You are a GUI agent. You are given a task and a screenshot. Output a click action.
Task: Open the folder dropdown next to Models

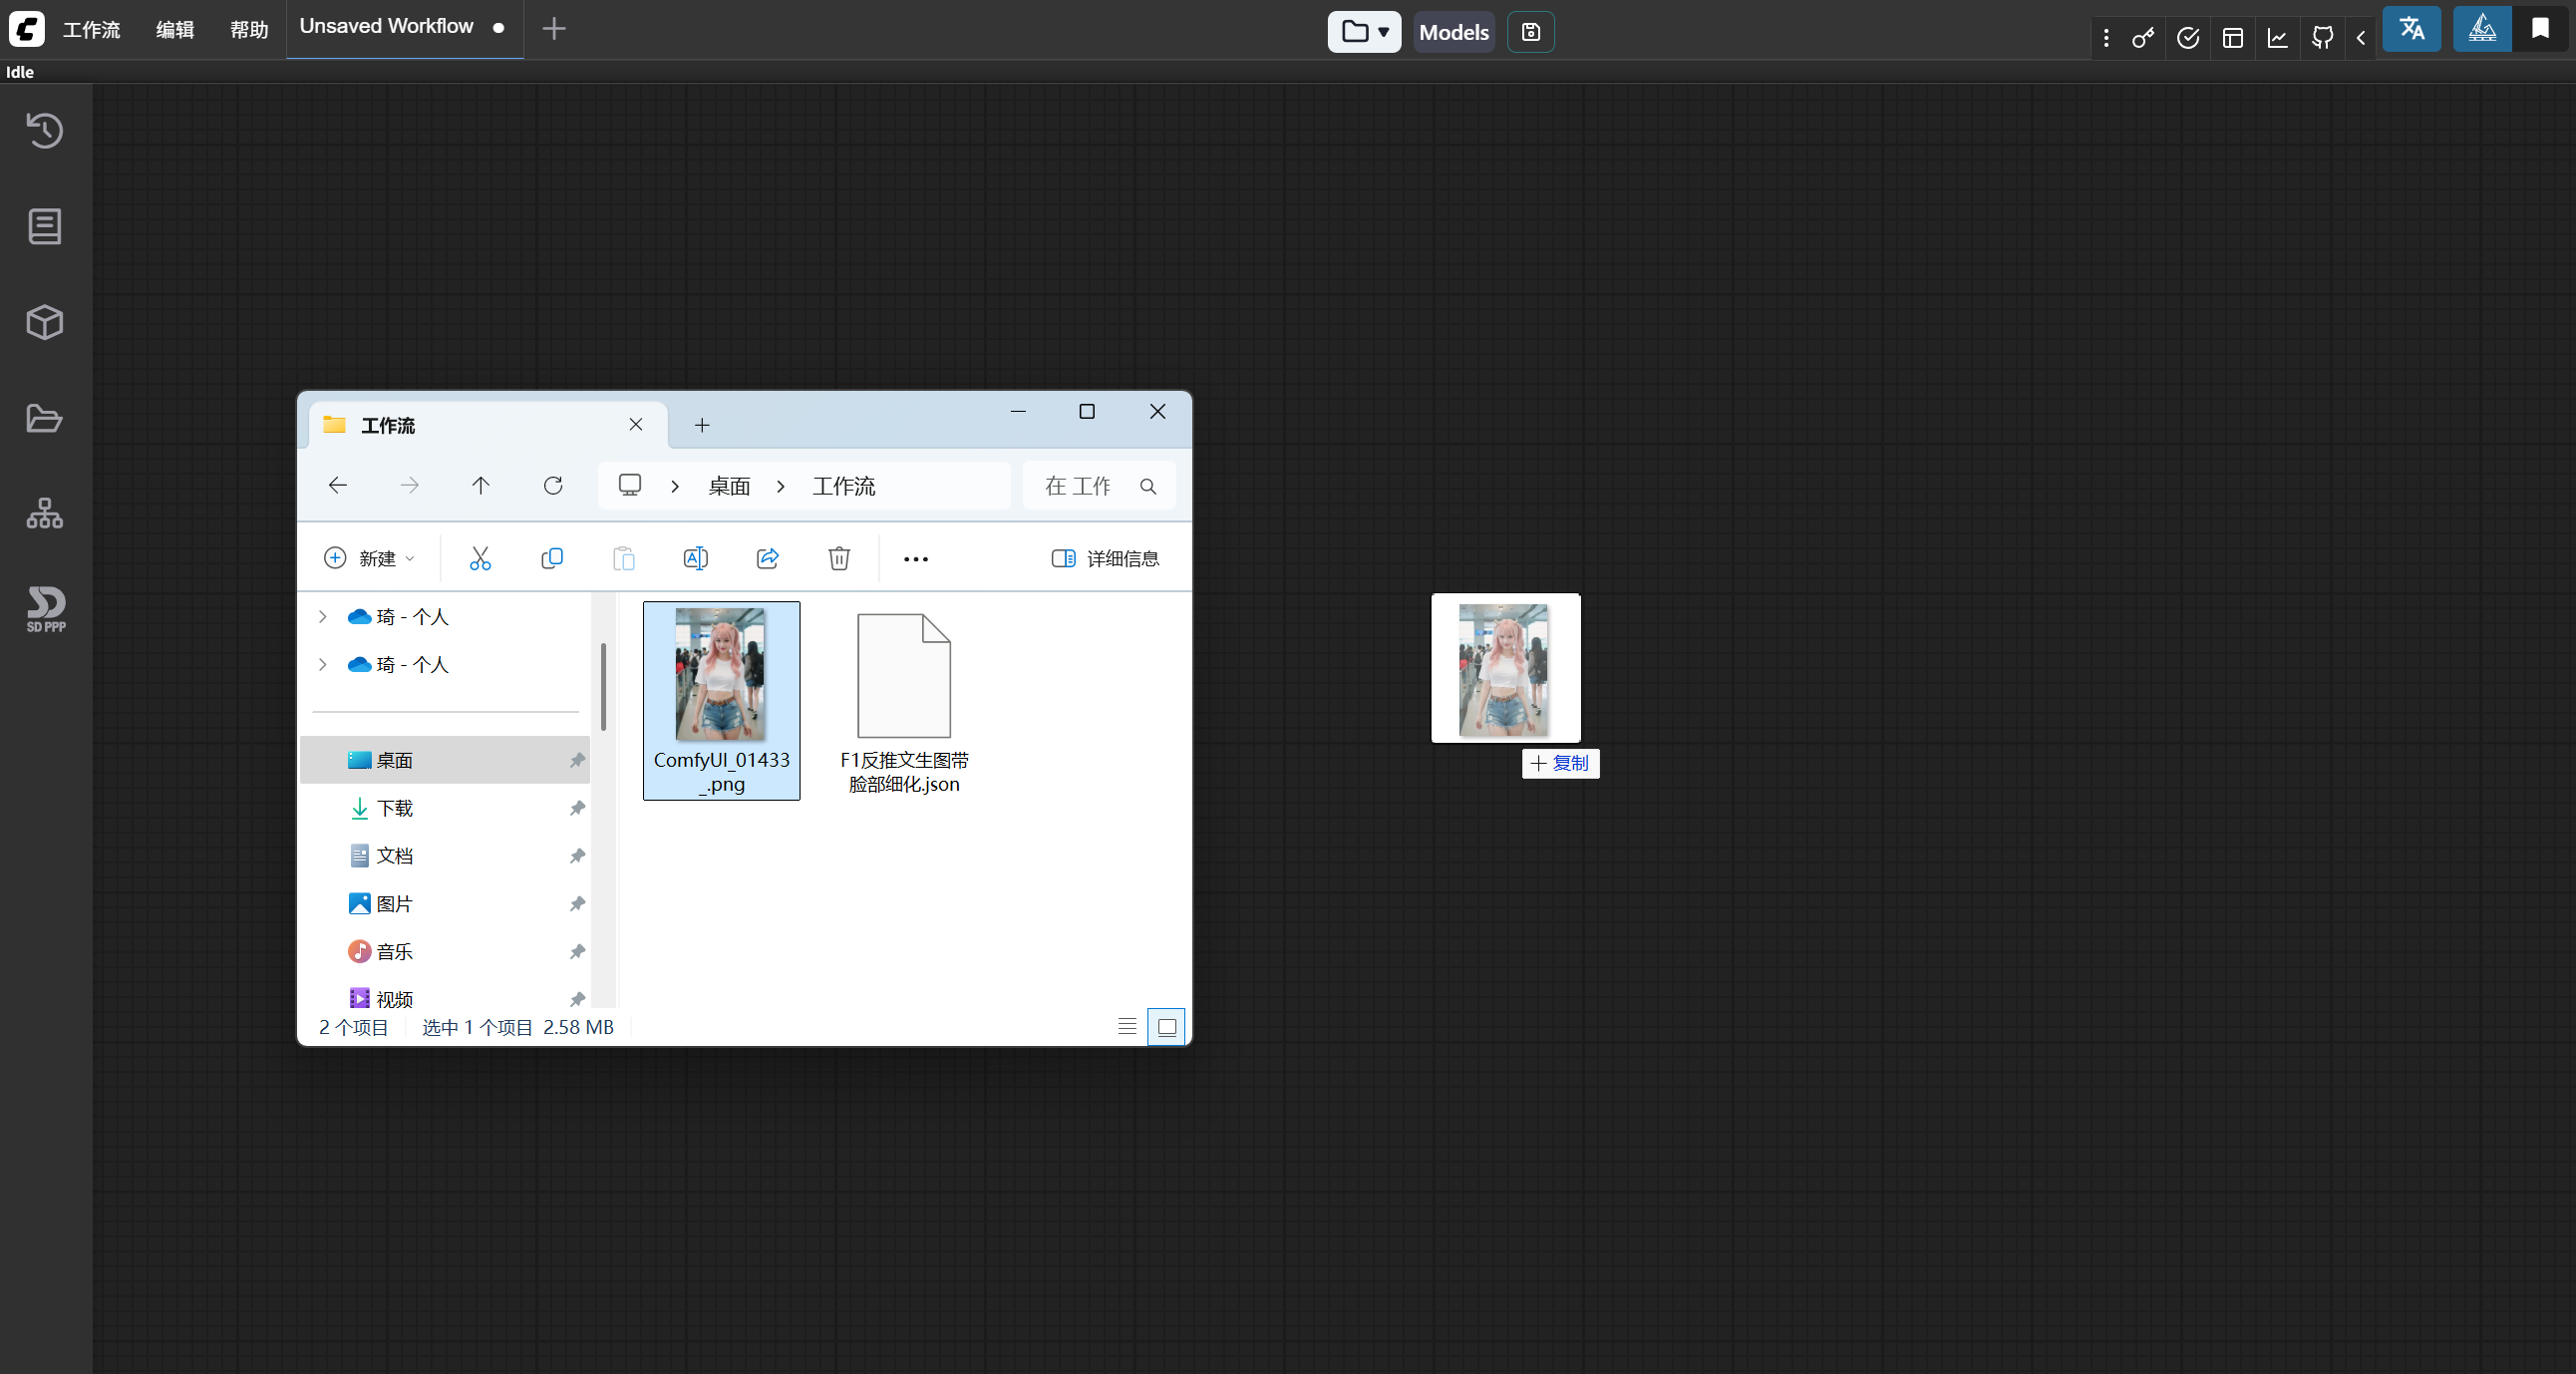pyautogui.click(x=1364, y=32)
